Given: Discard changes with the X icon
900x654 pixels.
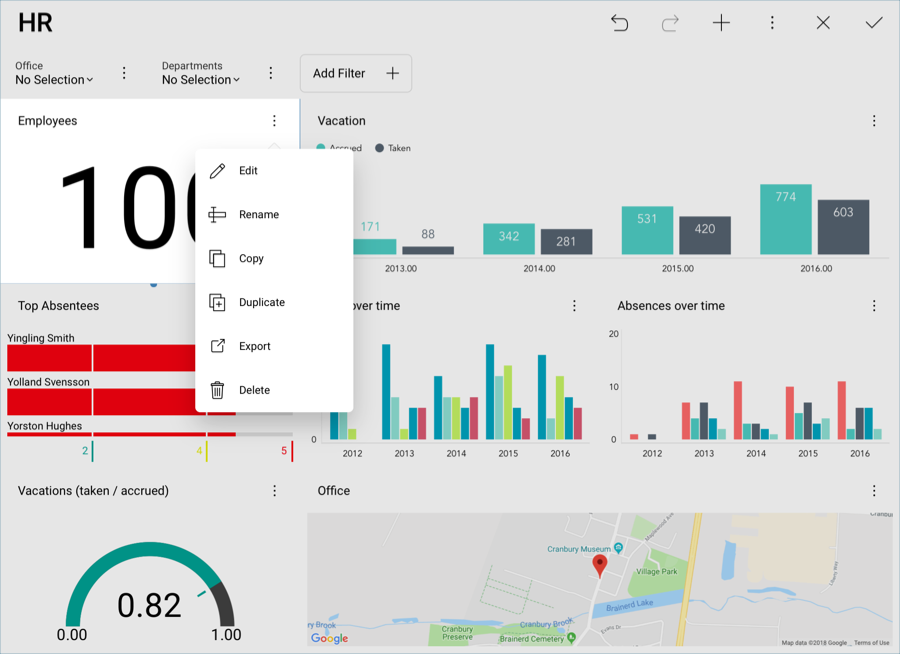Looking at the screenshot, I should [x=823, y=23].
